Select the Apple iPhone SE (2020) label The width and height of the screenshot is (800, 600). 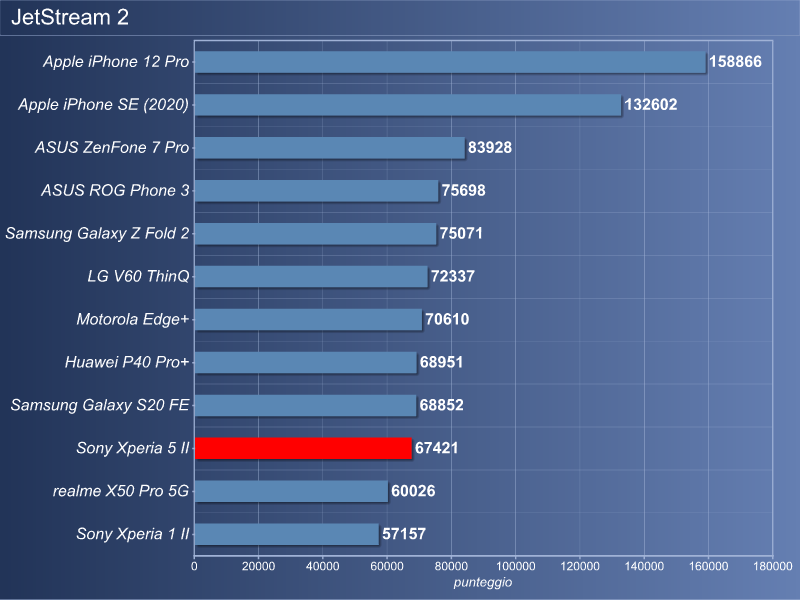[x=104, y=105]
